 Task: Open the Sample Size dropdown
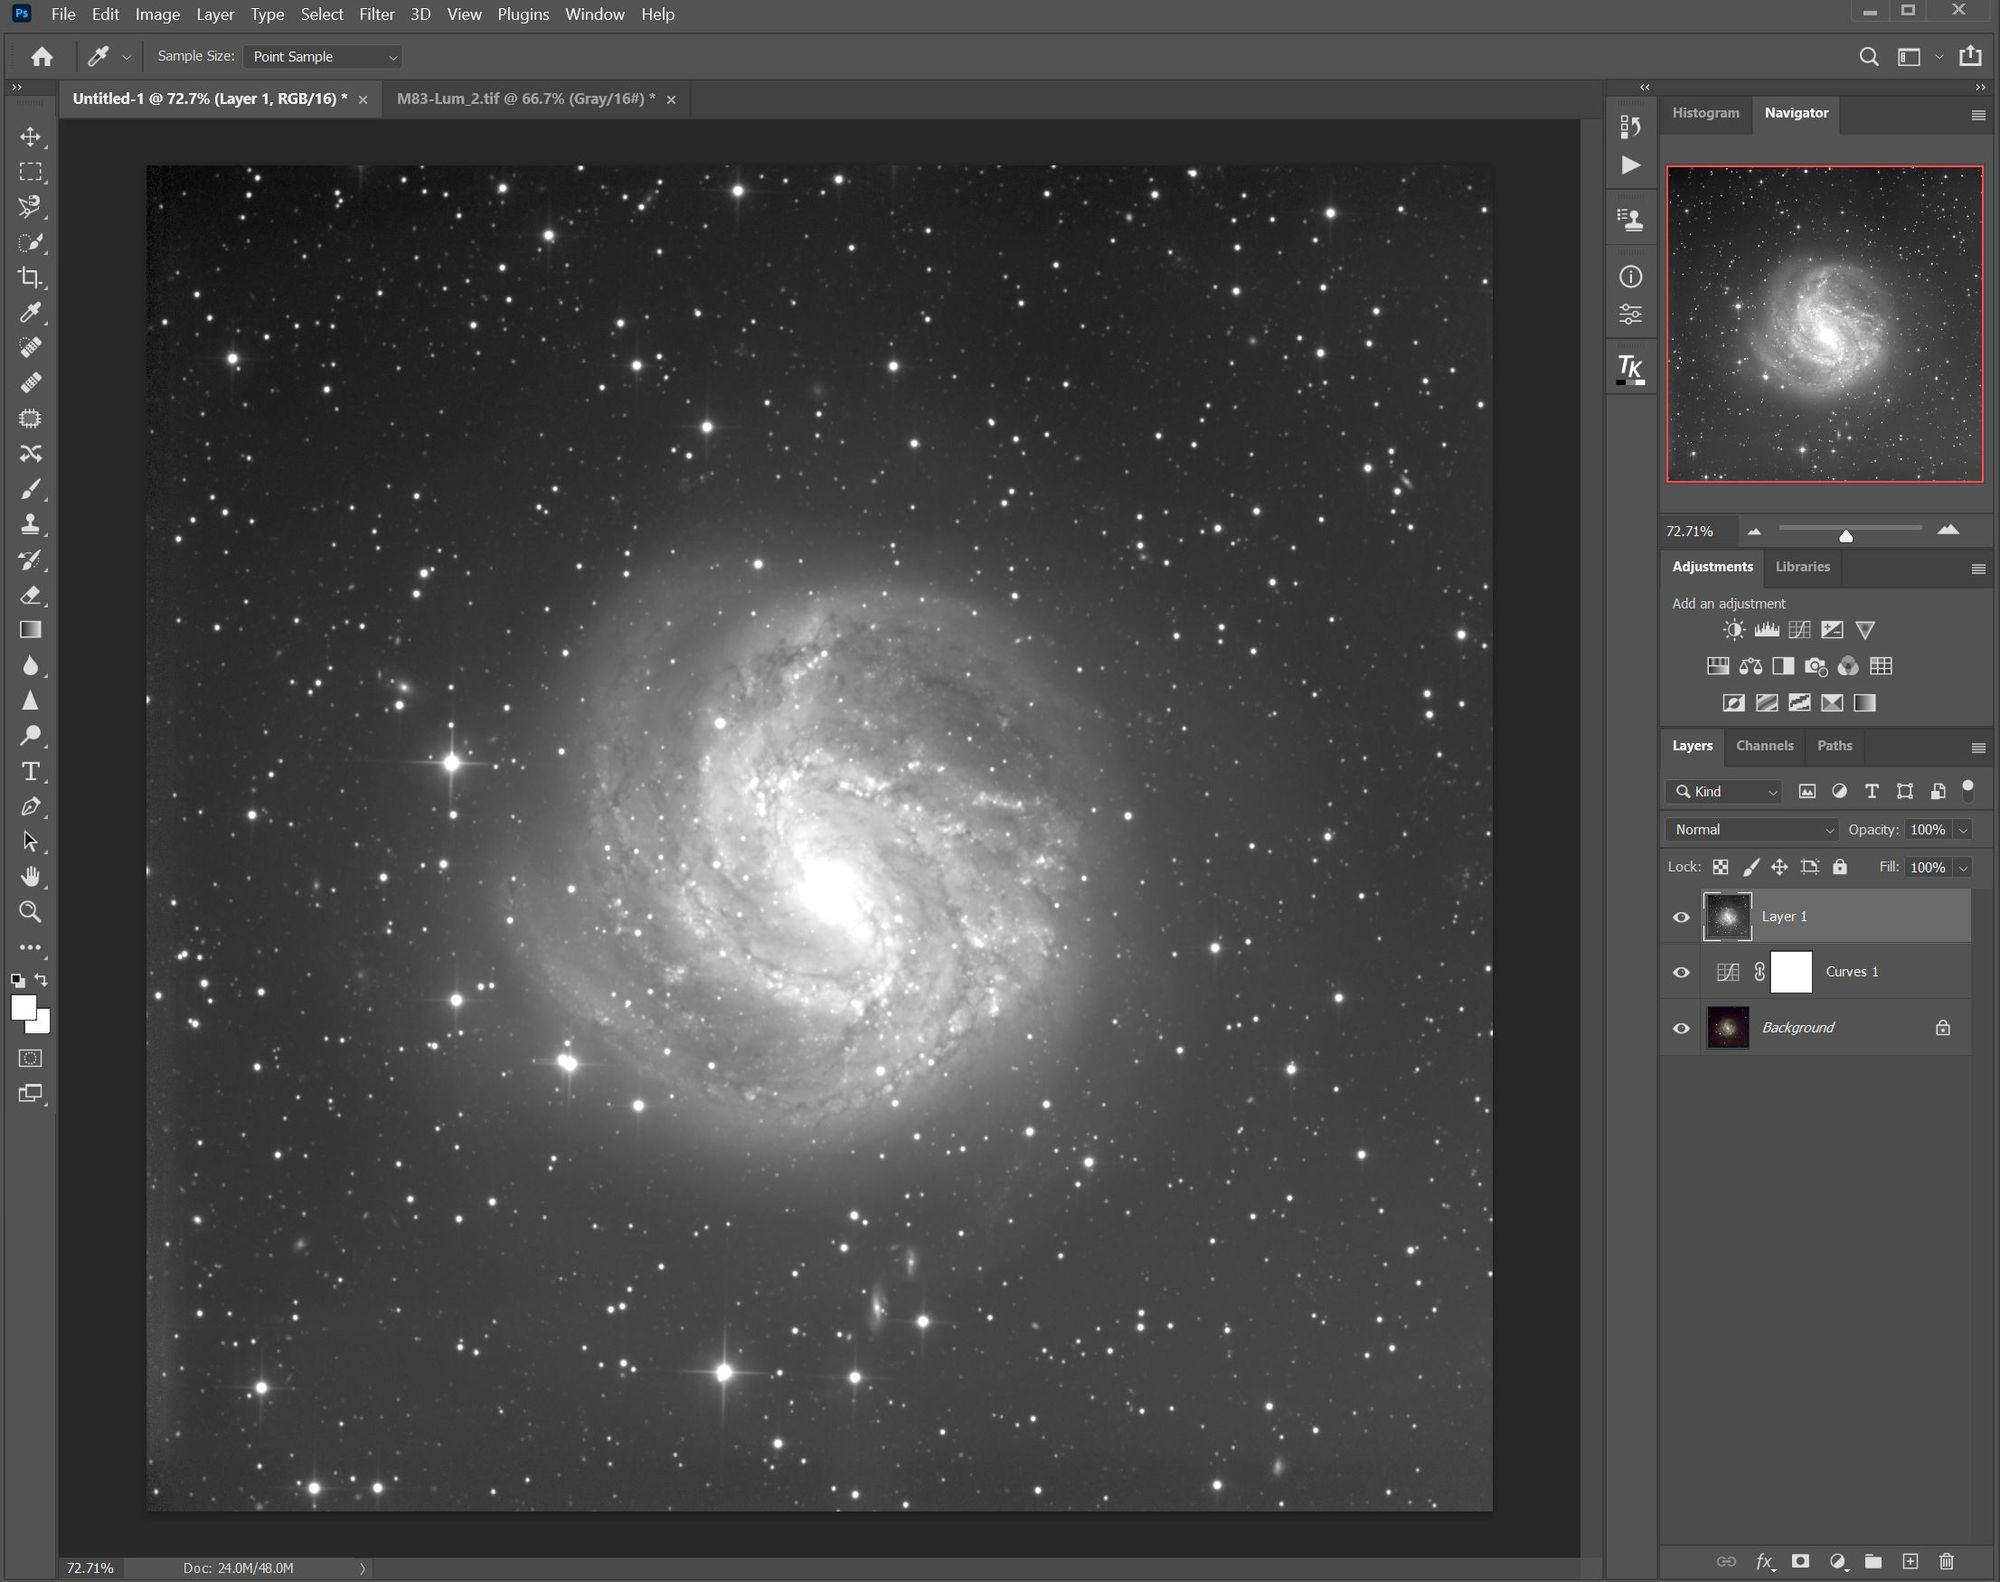click(x=322, y=57)
